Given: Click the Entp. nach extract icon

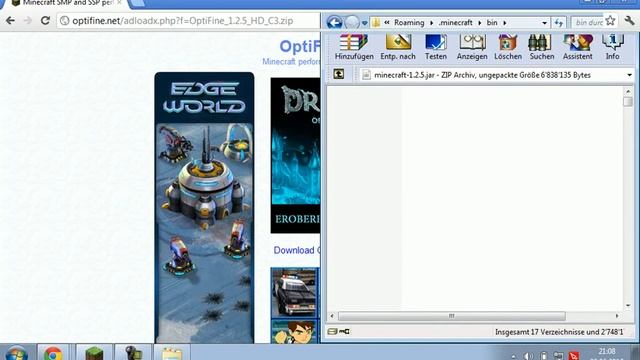Looking at the screenshot, I should 398,47.
